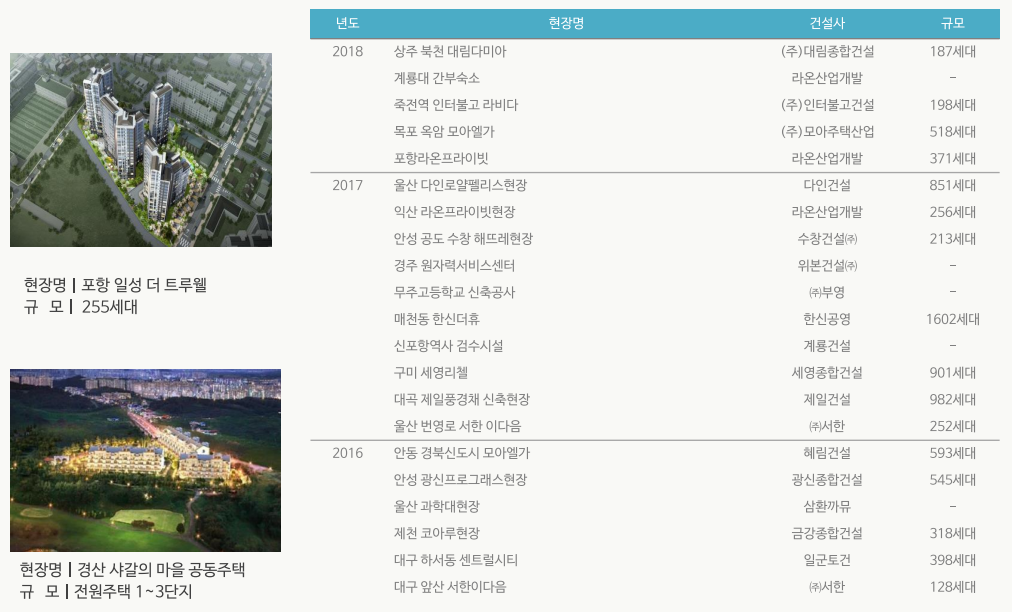This screenshot has height=612, width=1012.
Task: Click the 901세대 scale value
Action: 953,373
